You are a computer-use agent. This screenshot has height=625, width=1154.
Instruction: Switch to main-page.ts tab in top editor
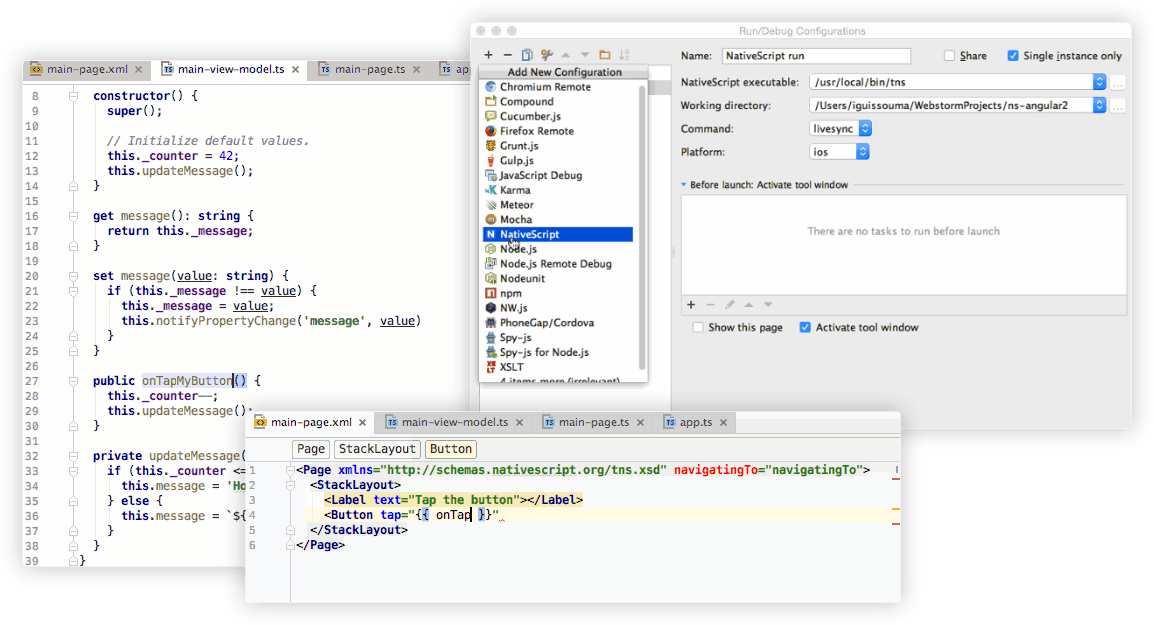369,69
